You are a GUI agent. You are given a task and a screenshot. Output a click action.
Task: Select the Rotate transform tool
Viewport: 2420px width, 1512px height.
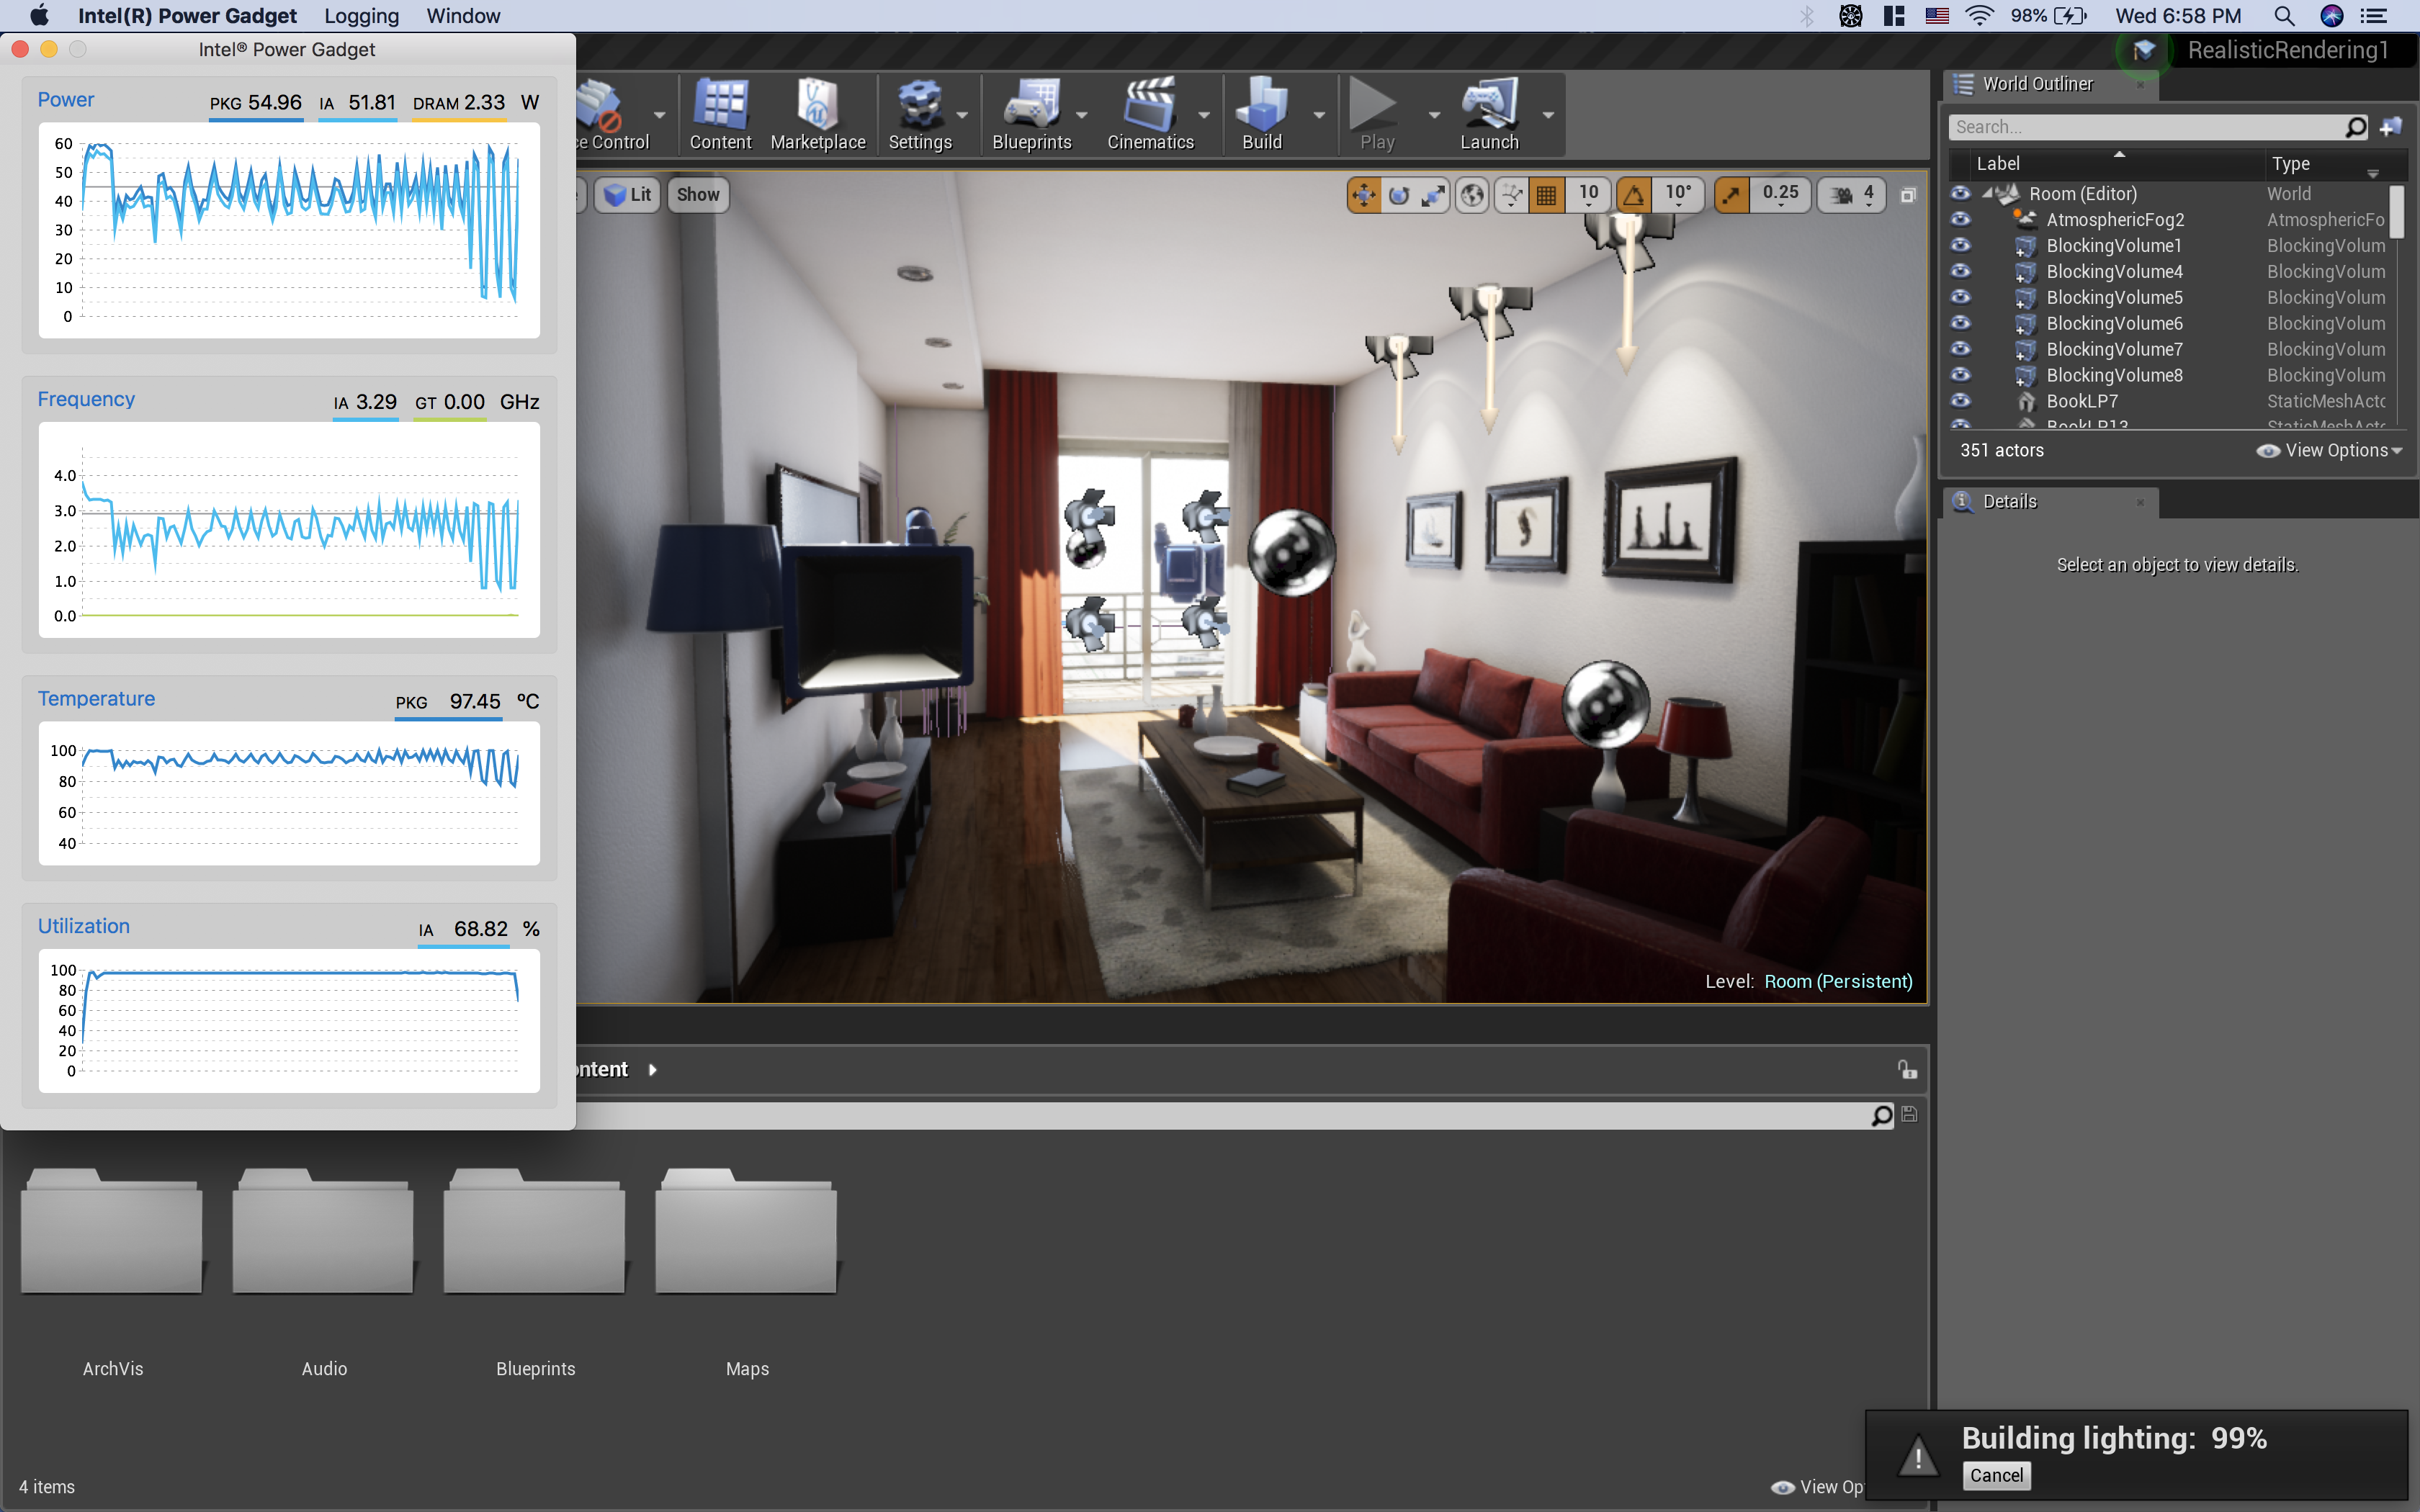[1399, 196]
